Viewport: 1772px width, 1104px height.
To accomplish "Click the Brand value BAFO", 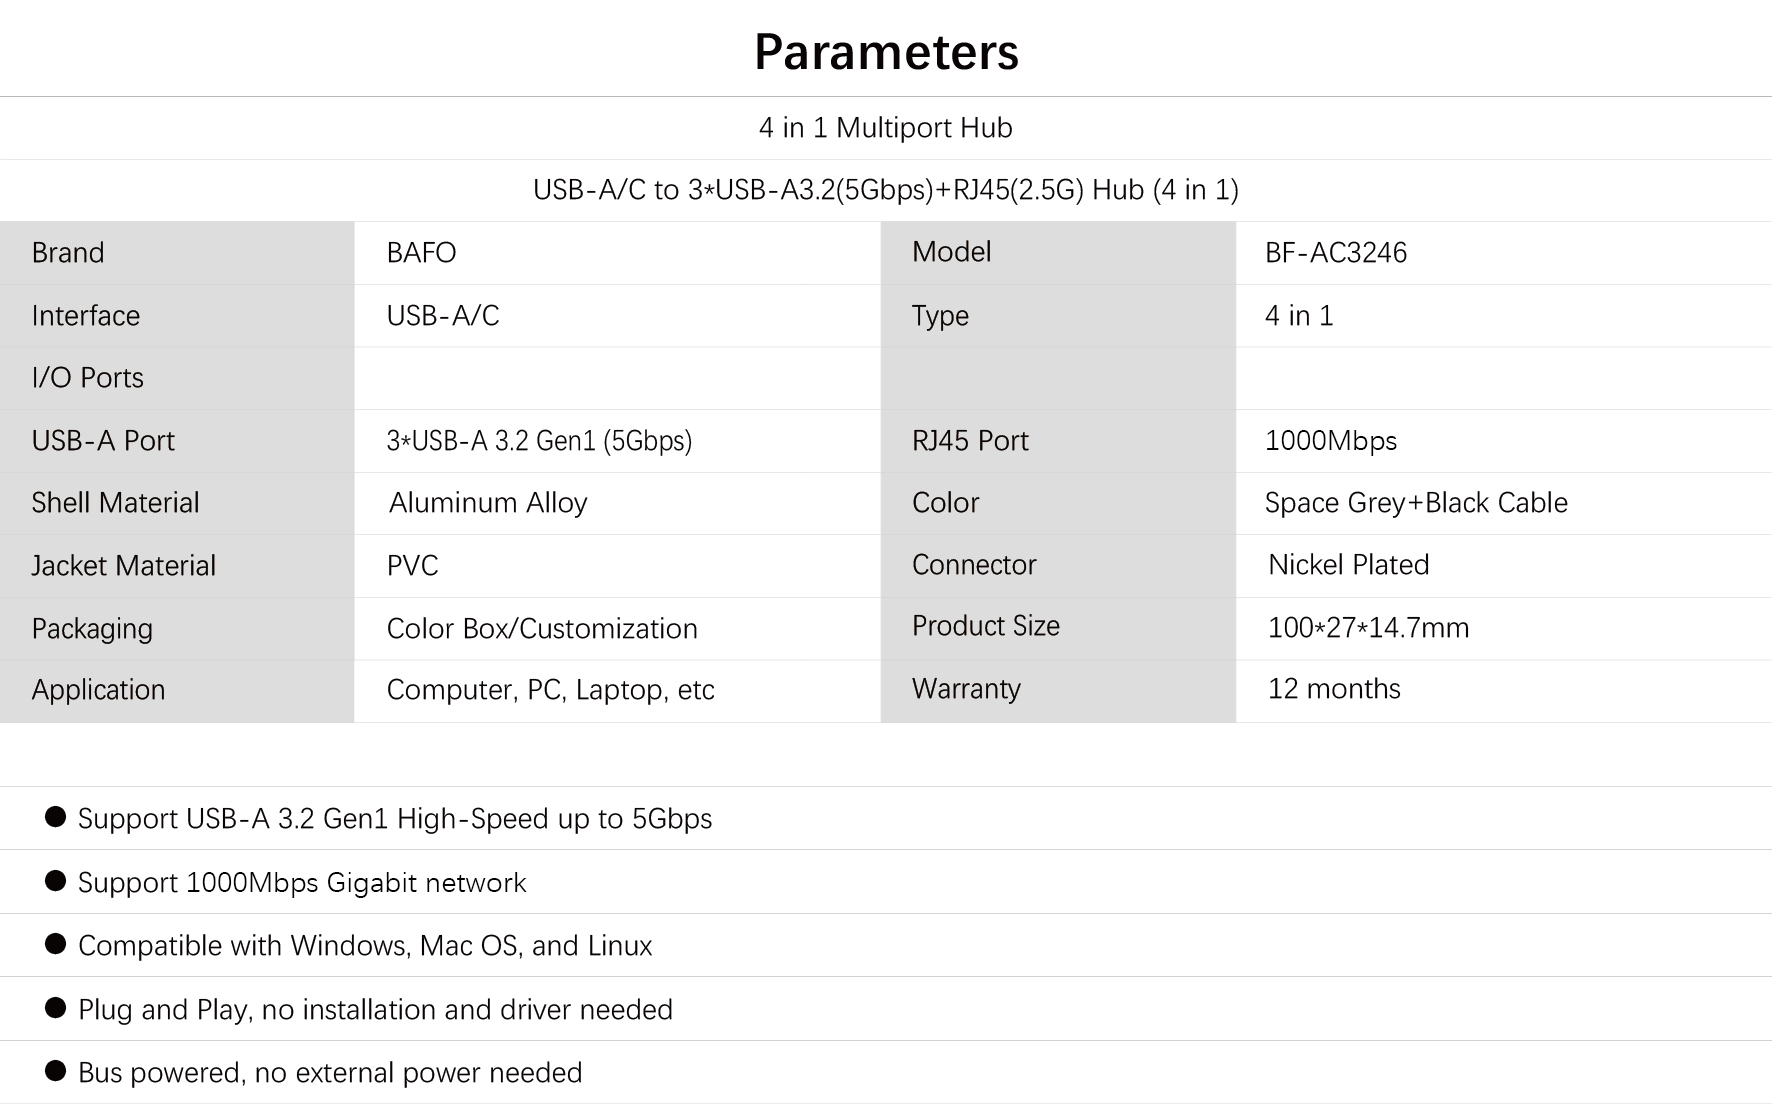I will click(x=421, y=253).
